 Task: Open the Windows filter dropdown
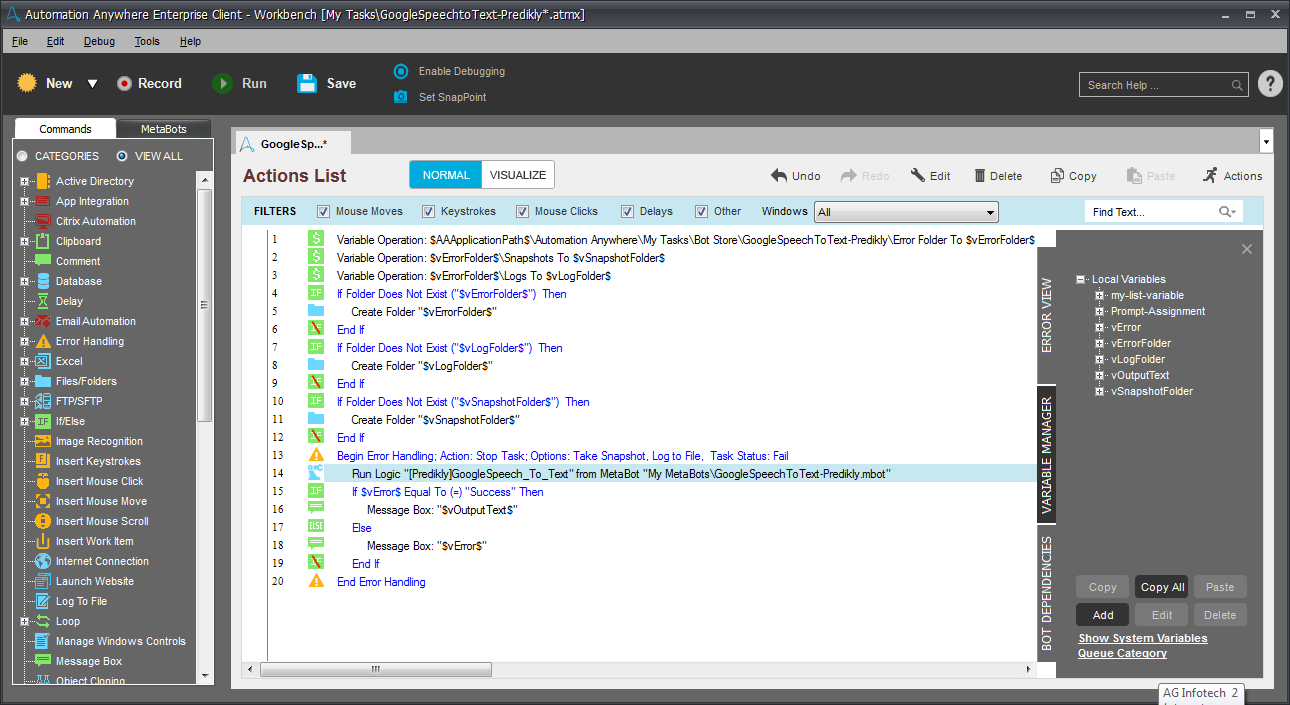(x=906, y=212)
